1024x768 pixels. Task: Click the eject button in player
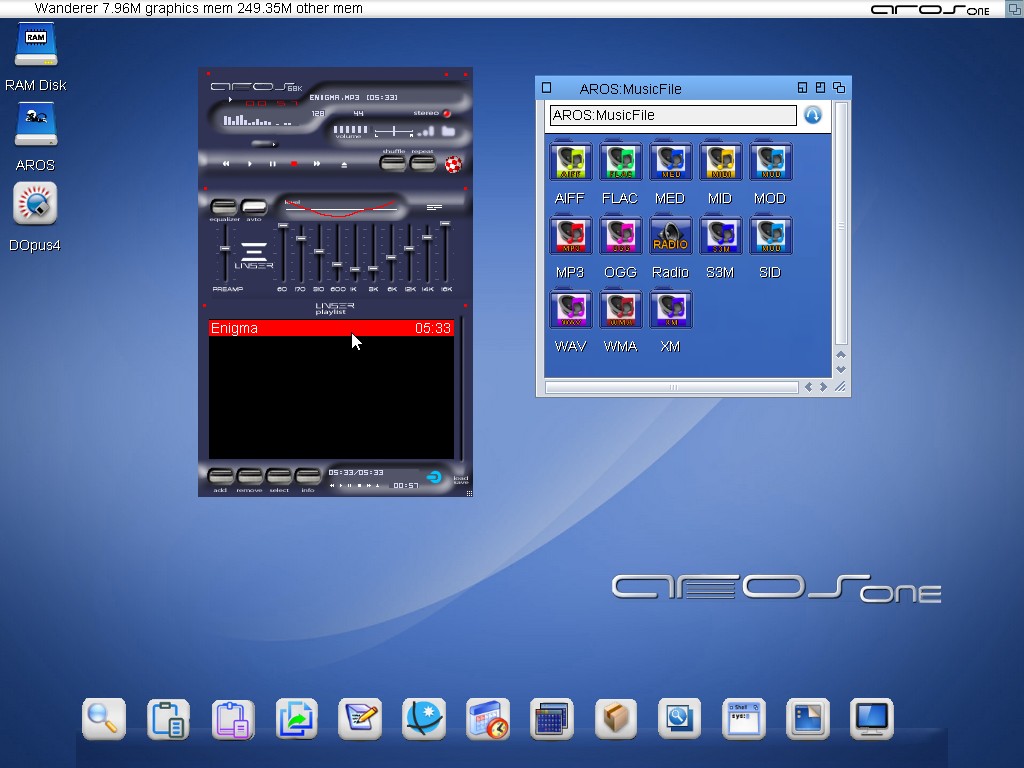(344, 164)
